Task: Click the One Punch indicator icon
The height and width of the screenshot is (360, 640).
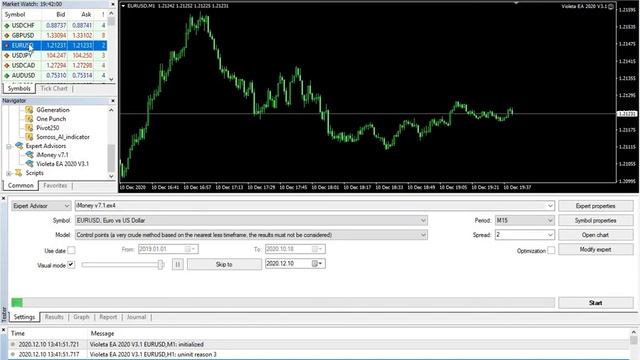Action: pos(29,119)
